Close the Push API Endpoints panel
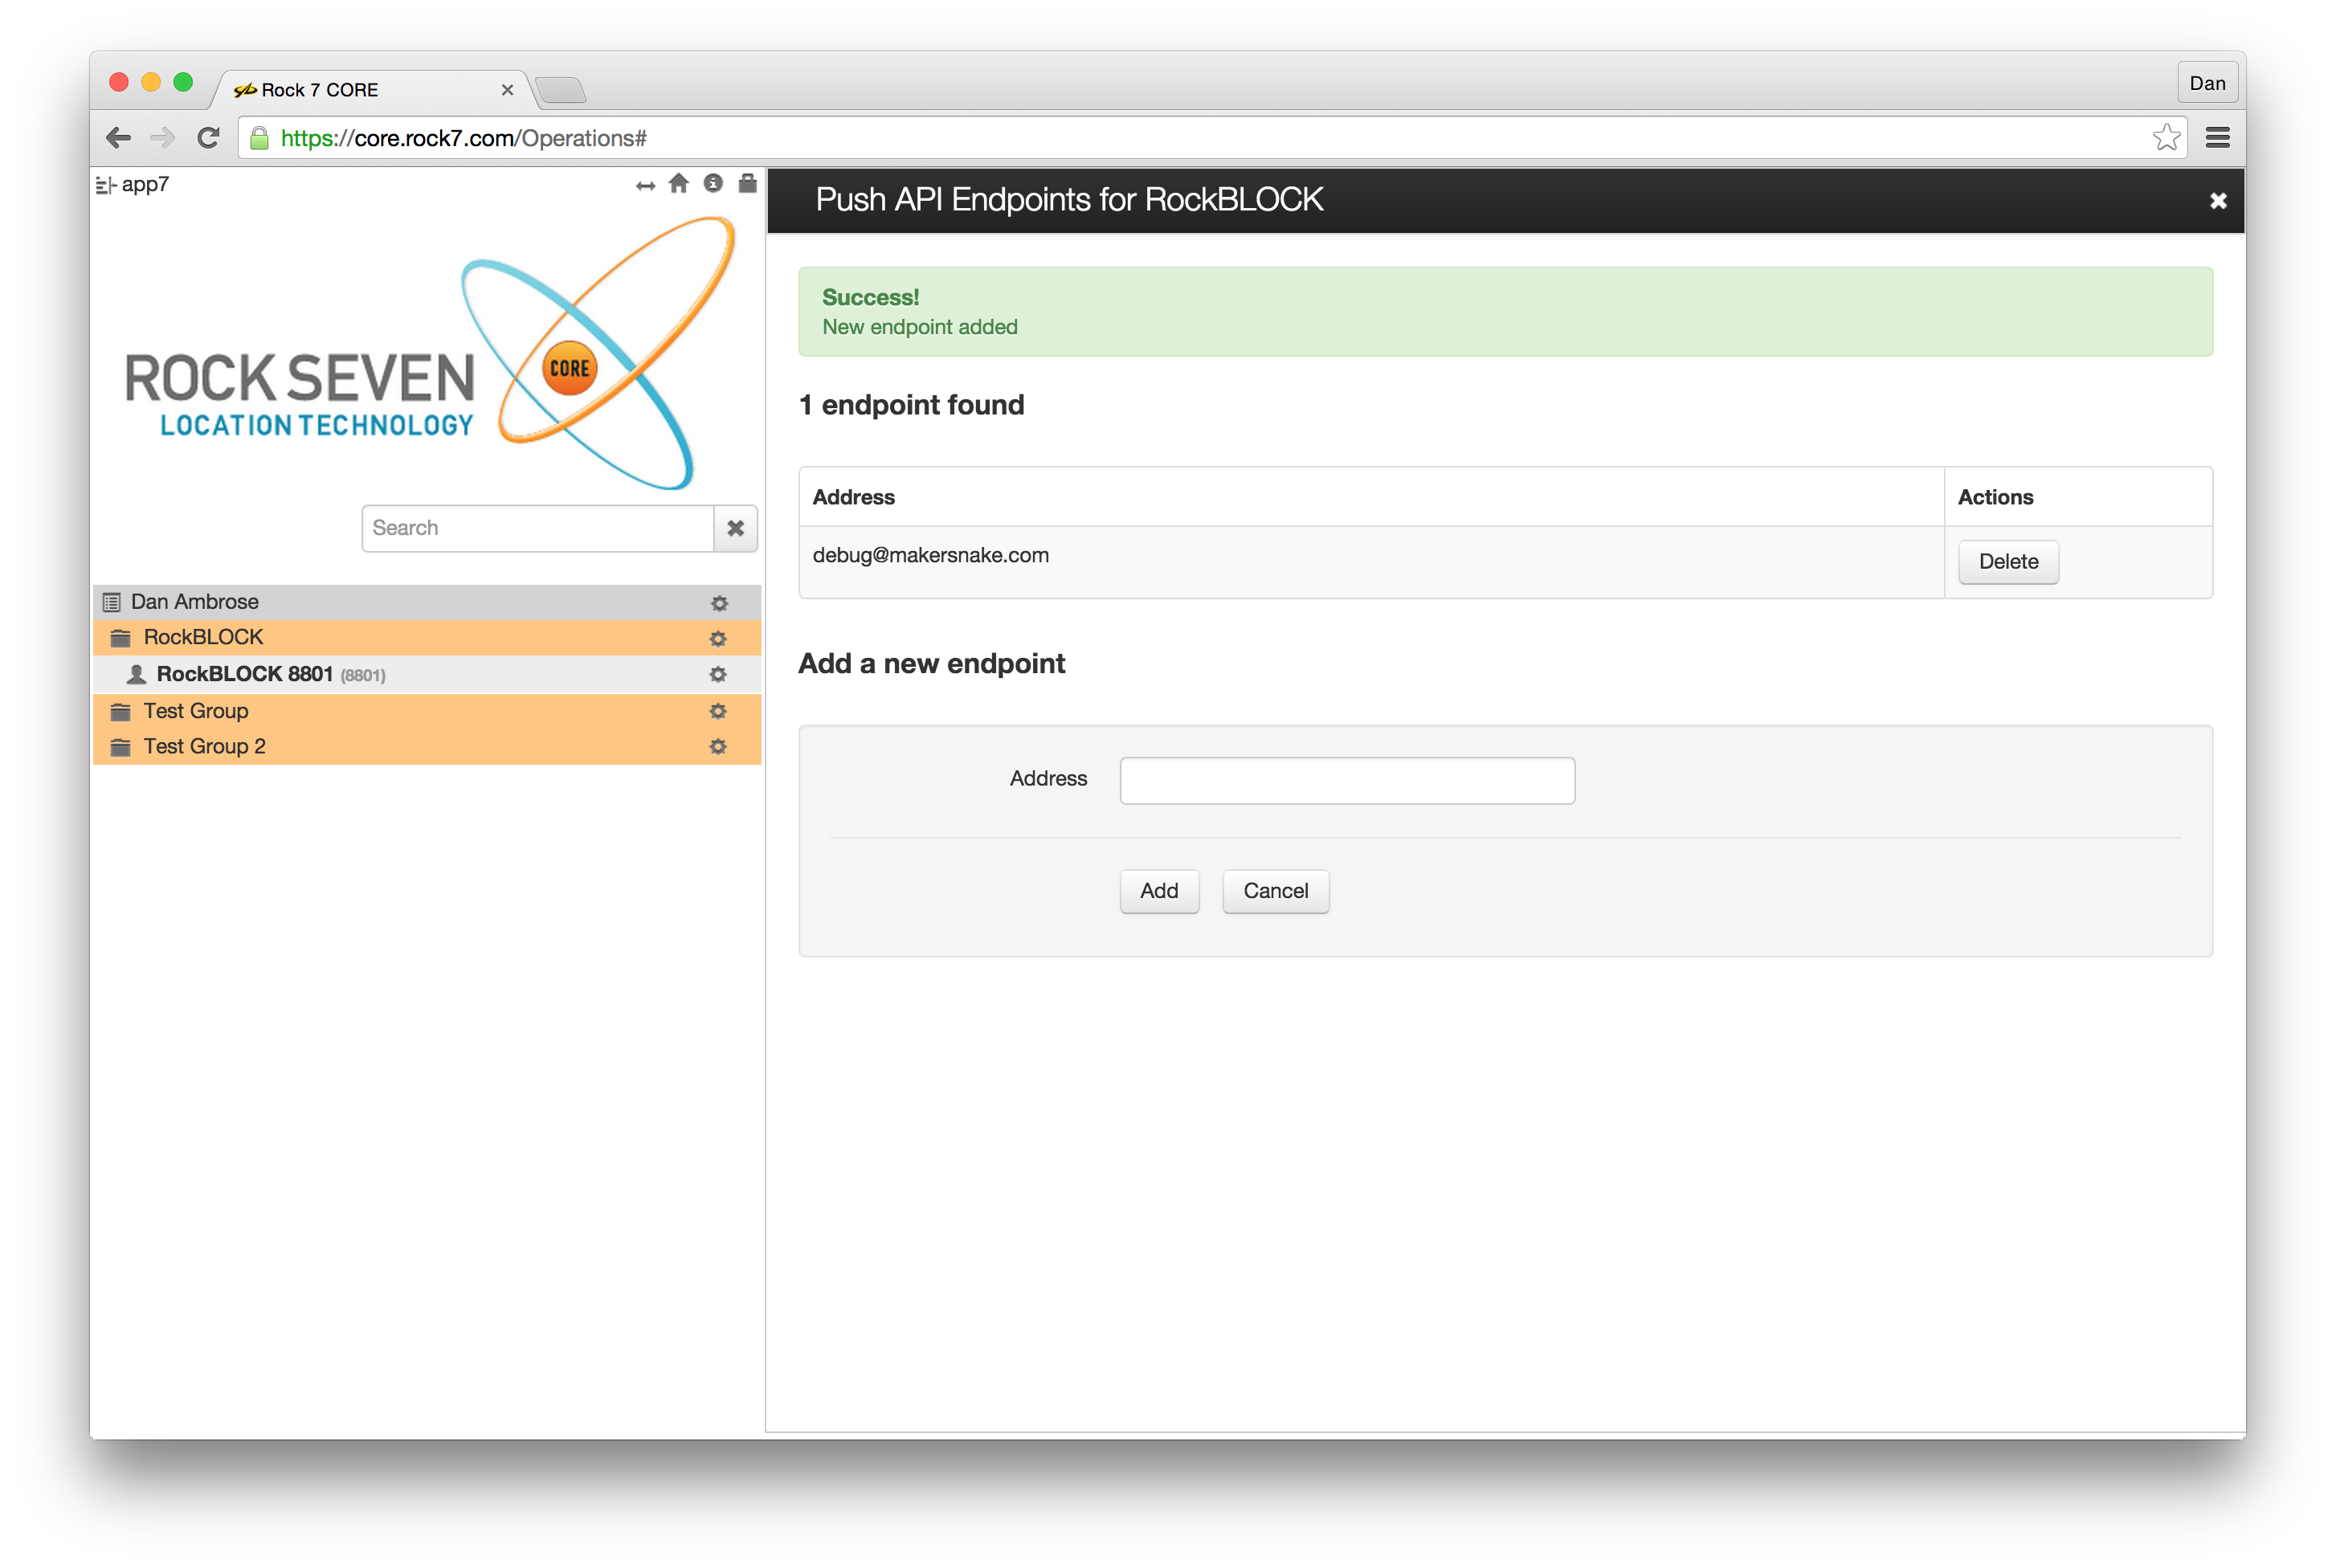Viewport: 2336px width, 1568px height. 2217,201
